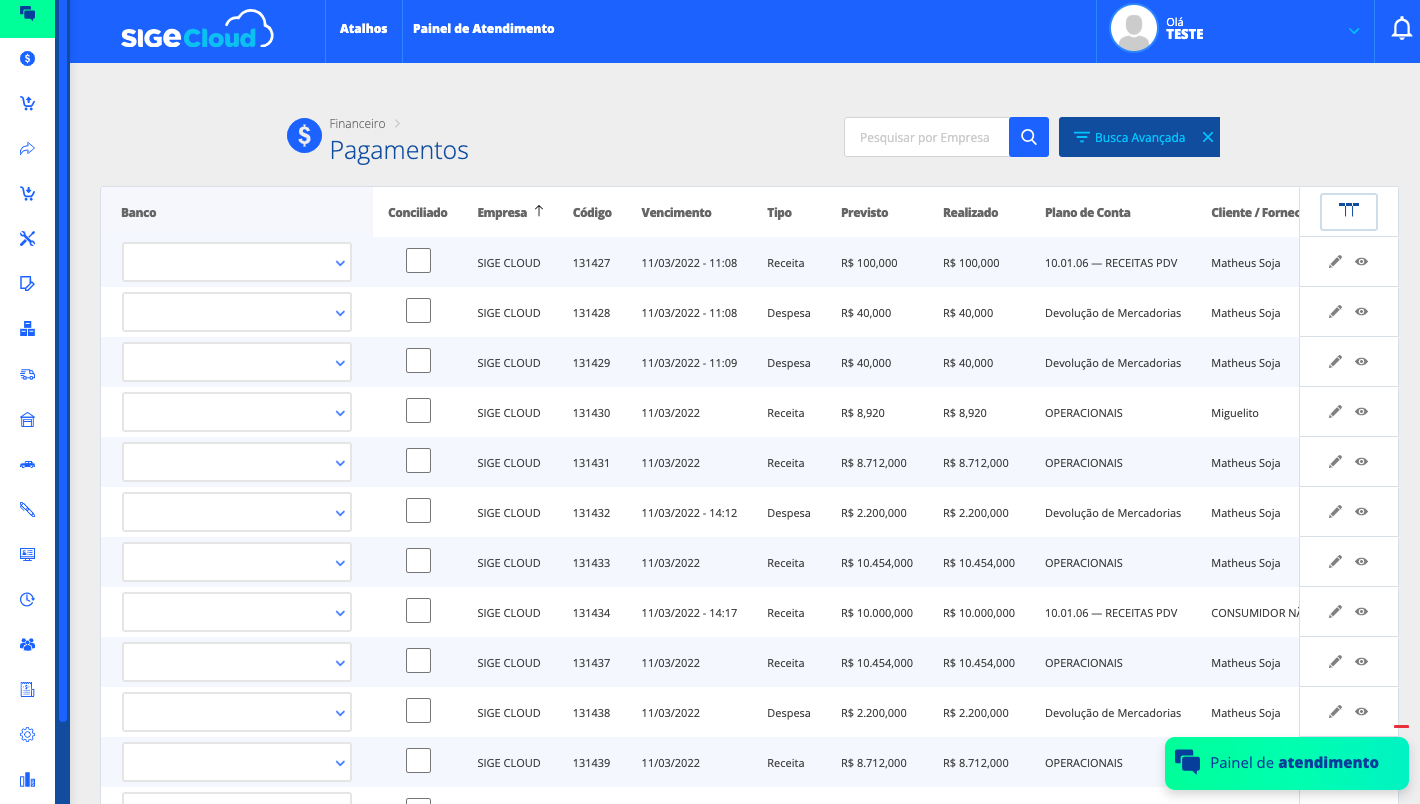Click the delivery truck sidebar icon
The image size is (1420, 804).
(x=27, y=374)
